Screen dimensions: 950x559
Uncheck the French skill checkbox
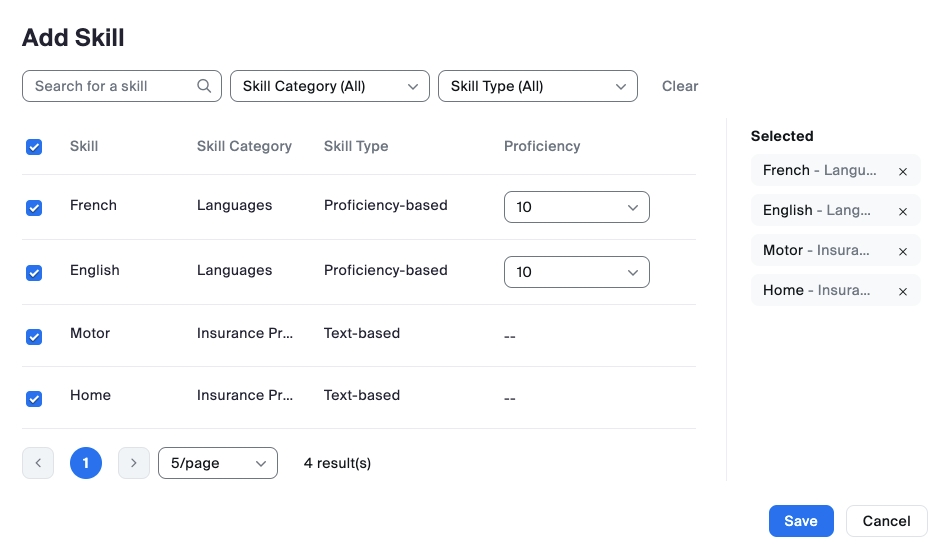[x=34, y=207]
